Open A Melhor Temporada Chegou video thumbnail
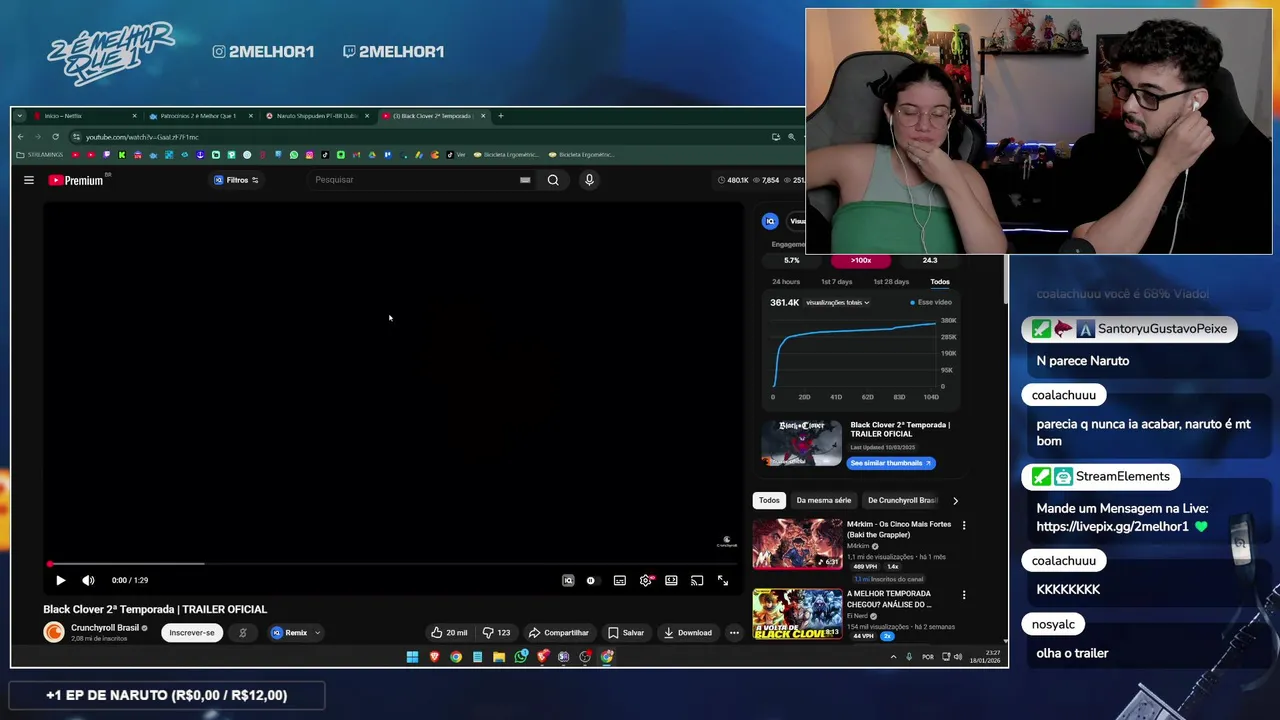This screenshot has height=720, width=1280. [x=797, y=613]
